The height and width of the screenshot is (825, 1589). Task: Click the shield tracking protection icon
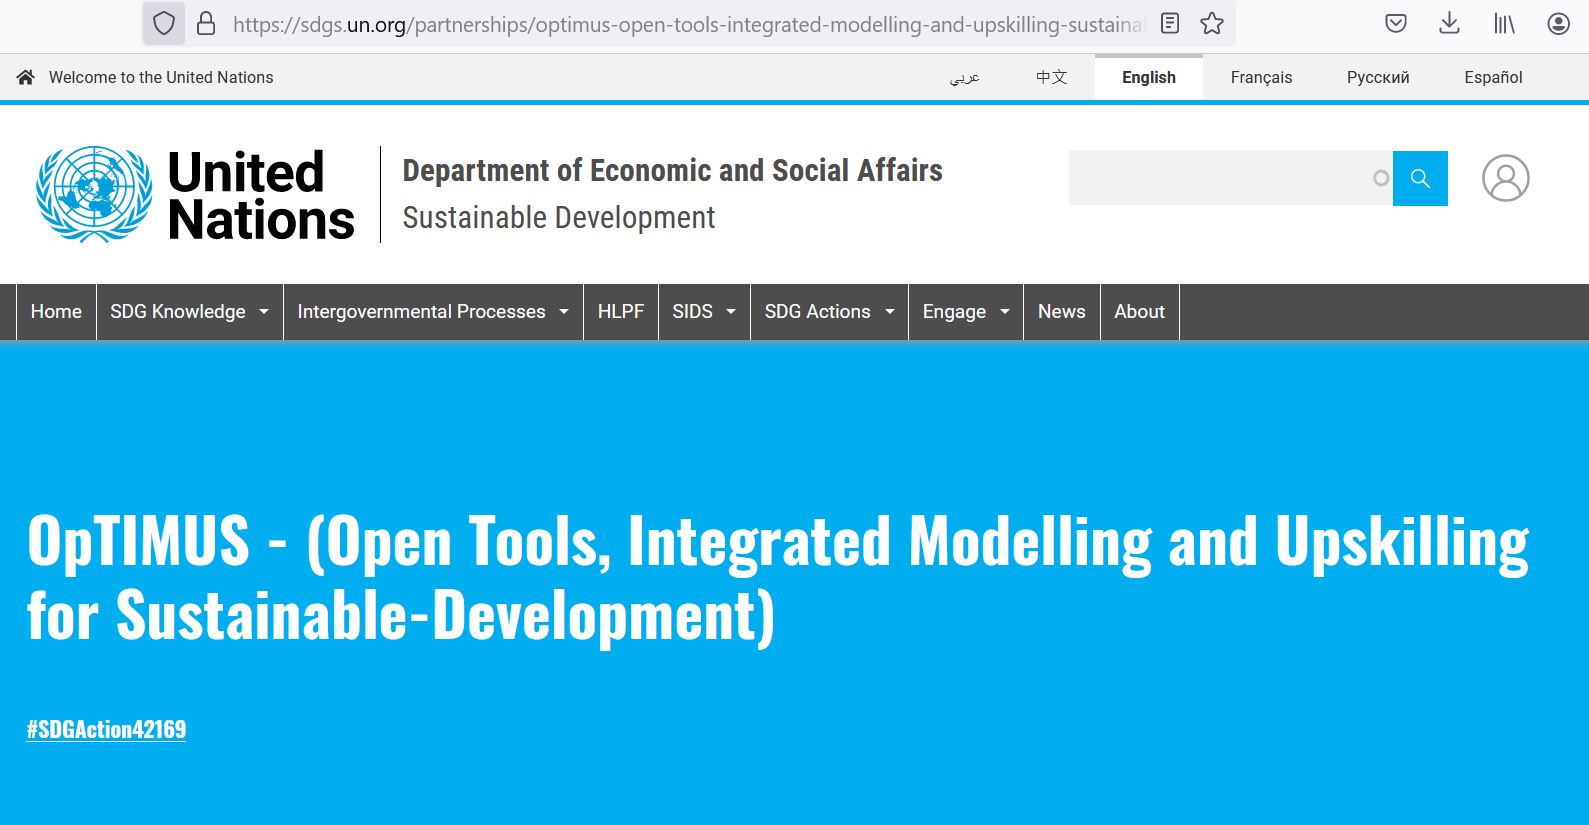164,24
